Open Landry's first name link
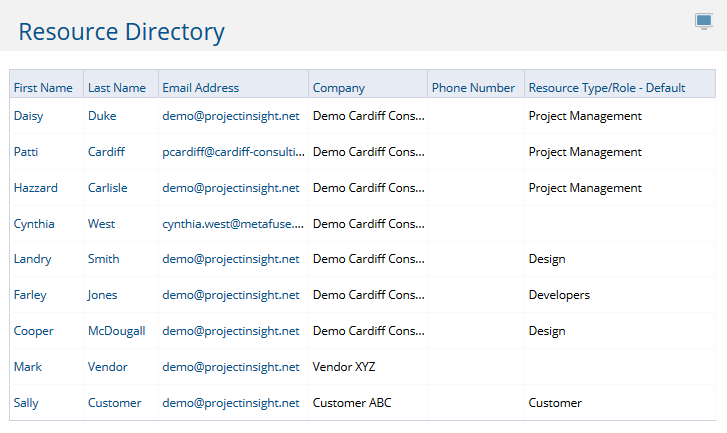727x433 pixels. coord(32,259)
